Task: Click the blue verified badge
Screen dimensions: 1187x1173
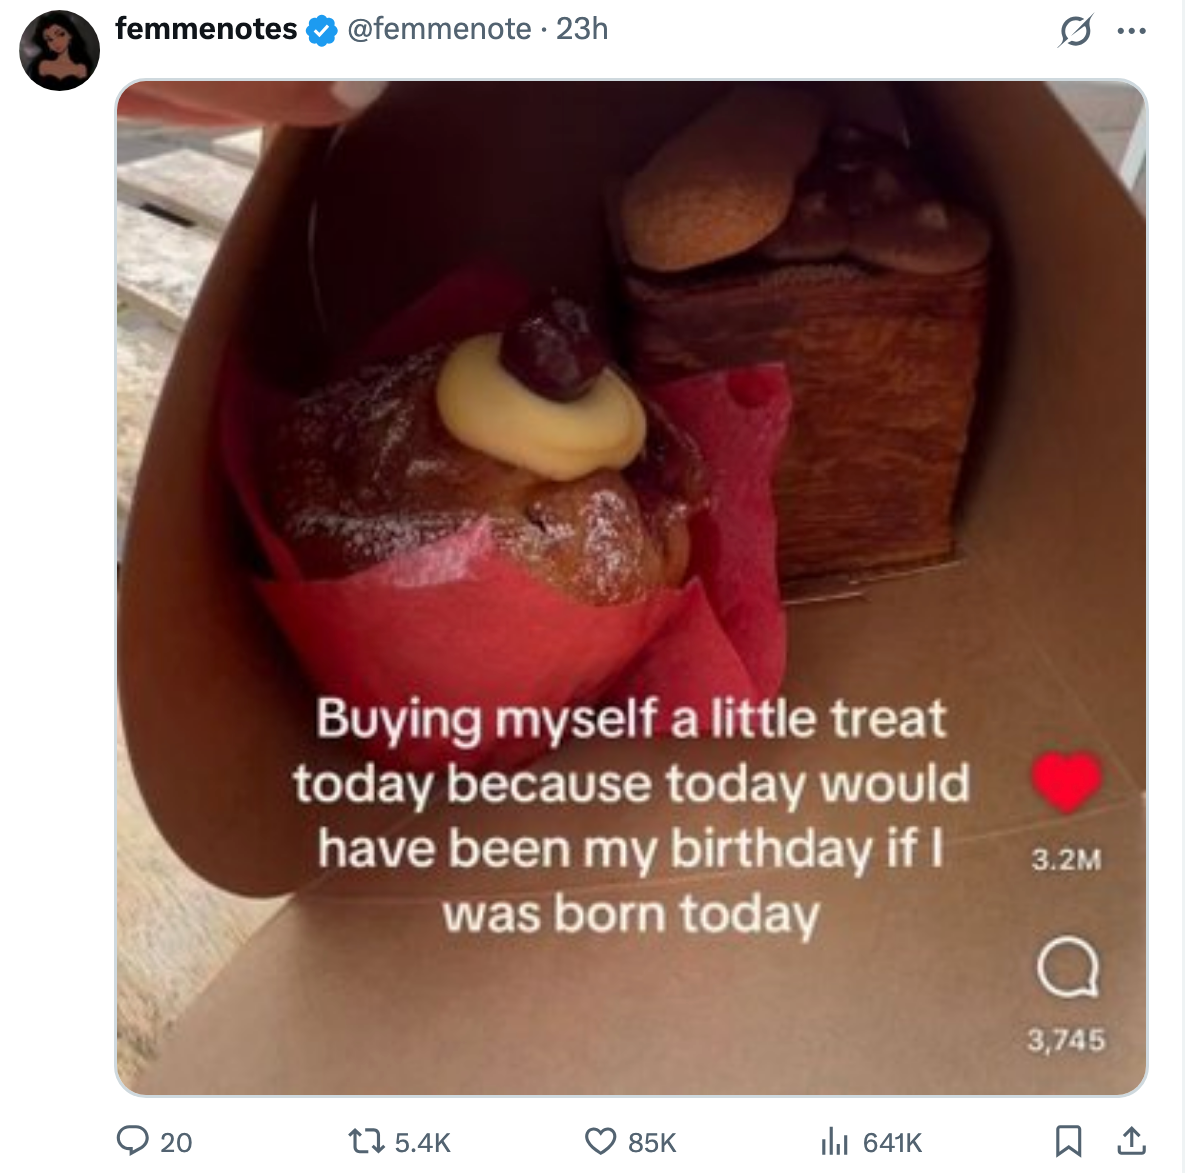Action: 321,31
